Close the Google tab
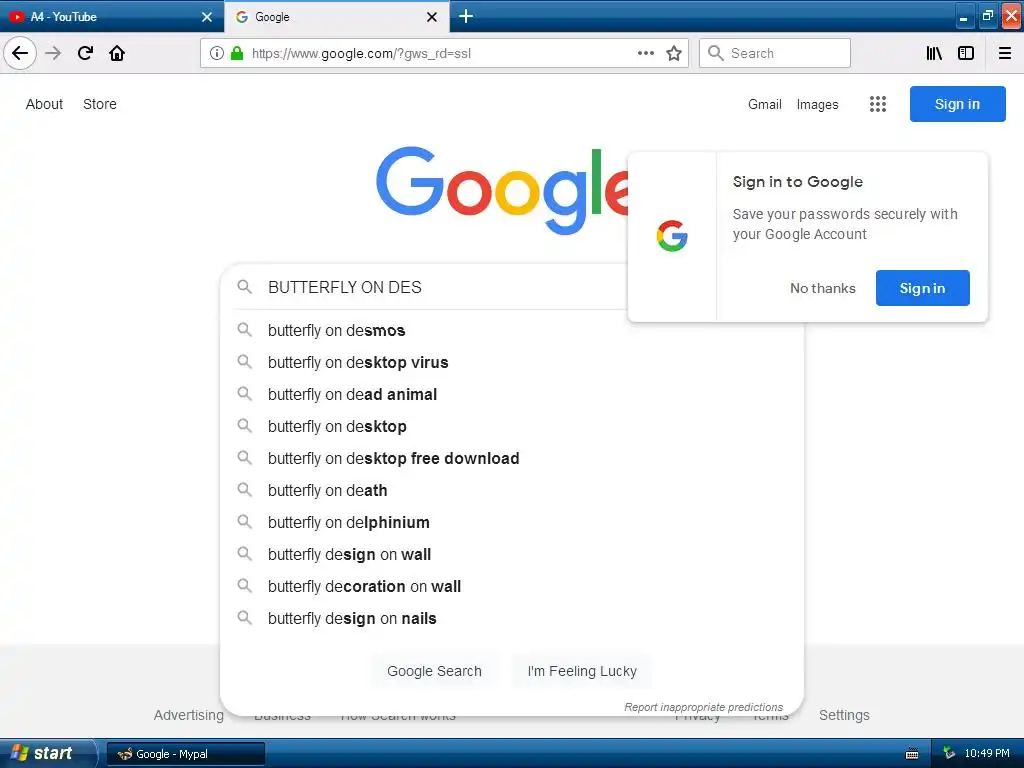The image size is (1024, 768). tap(432, 17)
